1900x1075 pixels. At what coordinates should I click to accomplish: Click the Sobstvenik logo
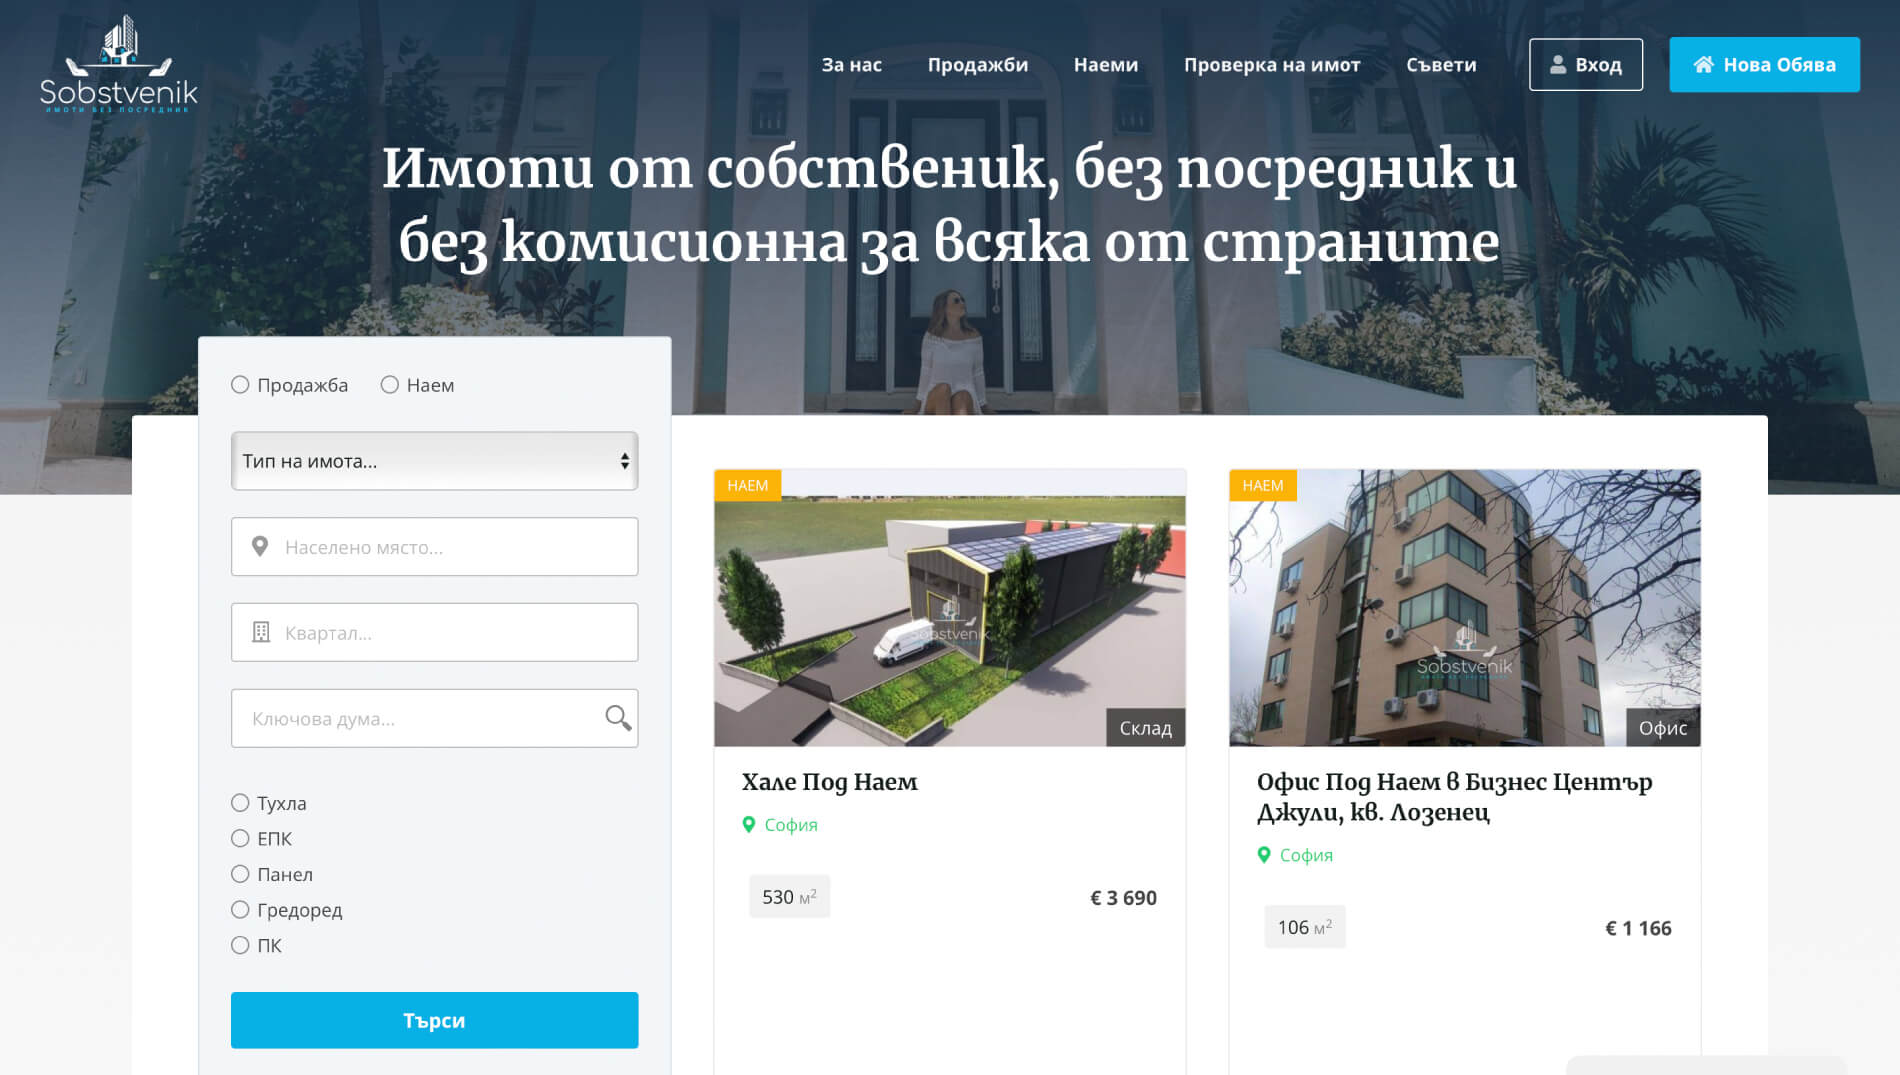pyautogui.click(x=119, y=64)
